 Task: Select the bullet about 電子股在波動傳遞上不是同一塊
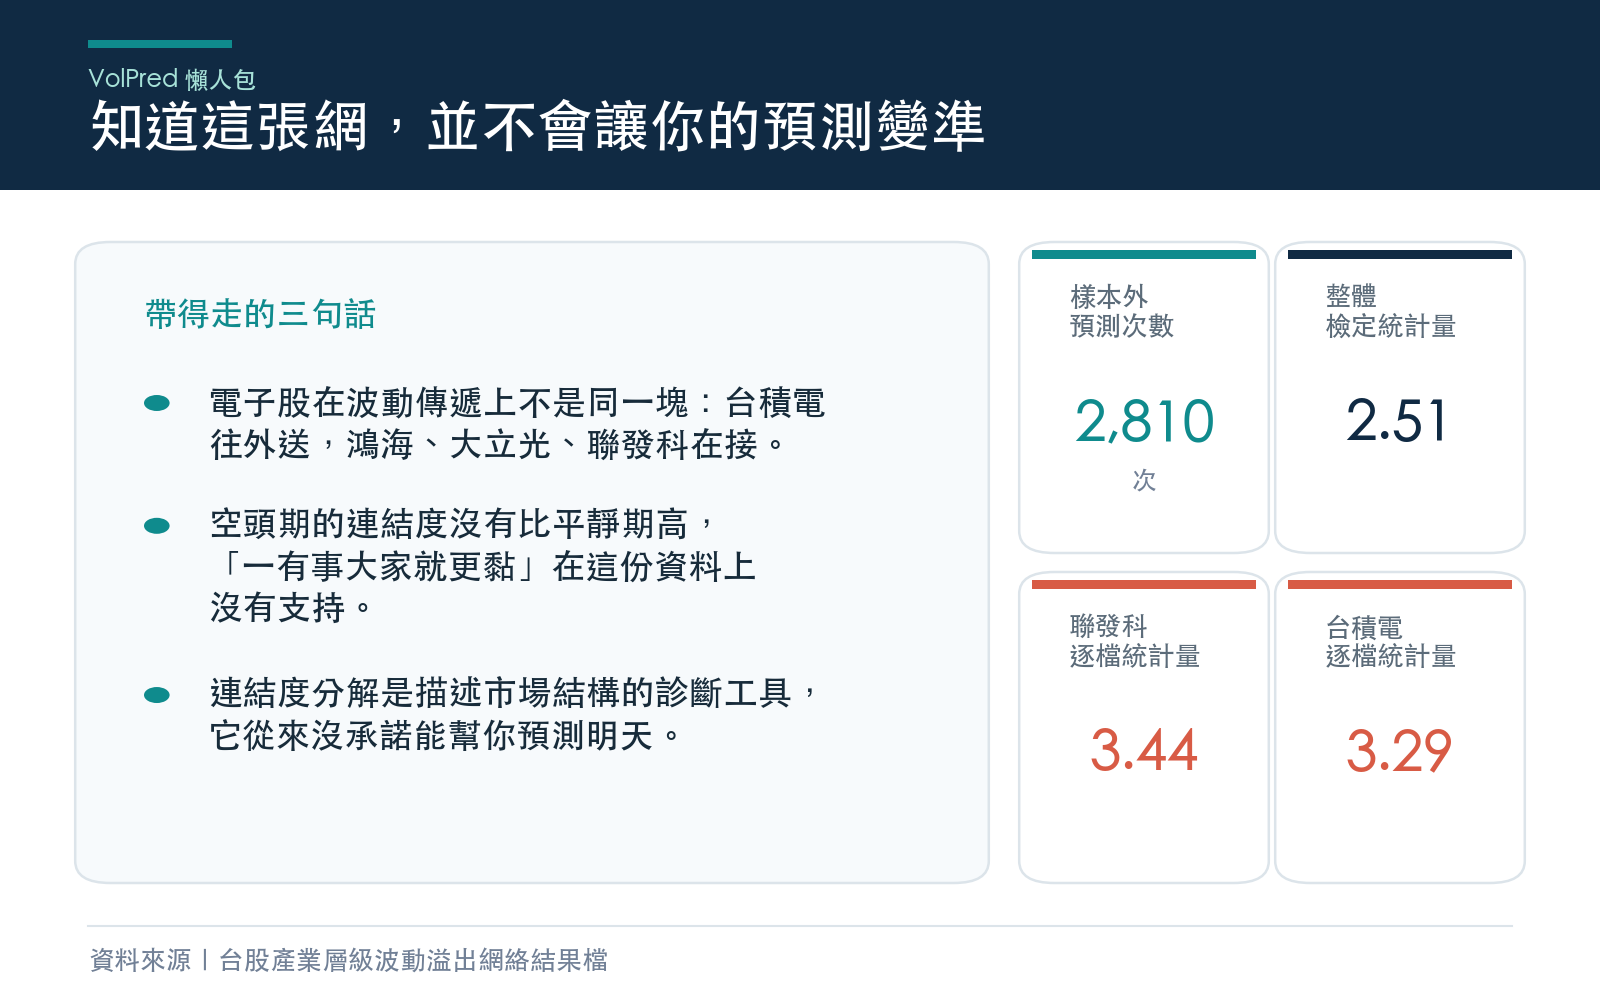(x=517, y=403)
